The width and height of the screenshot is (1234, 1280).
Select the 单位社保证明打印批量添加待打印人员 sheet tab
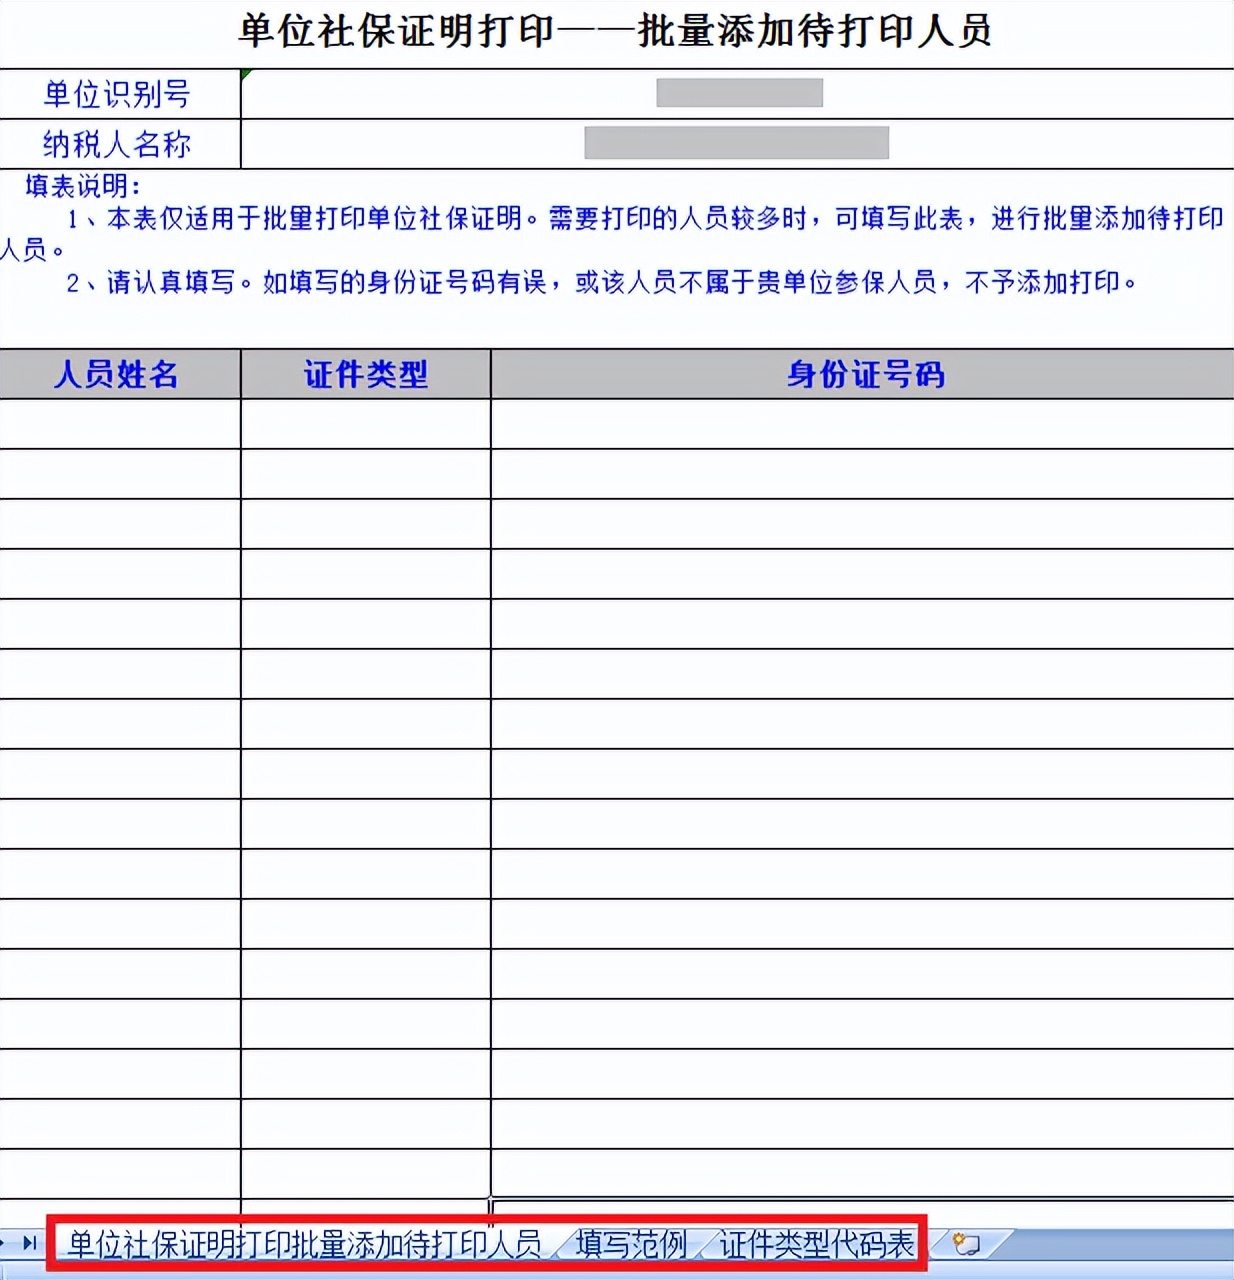click(300, 1245)
